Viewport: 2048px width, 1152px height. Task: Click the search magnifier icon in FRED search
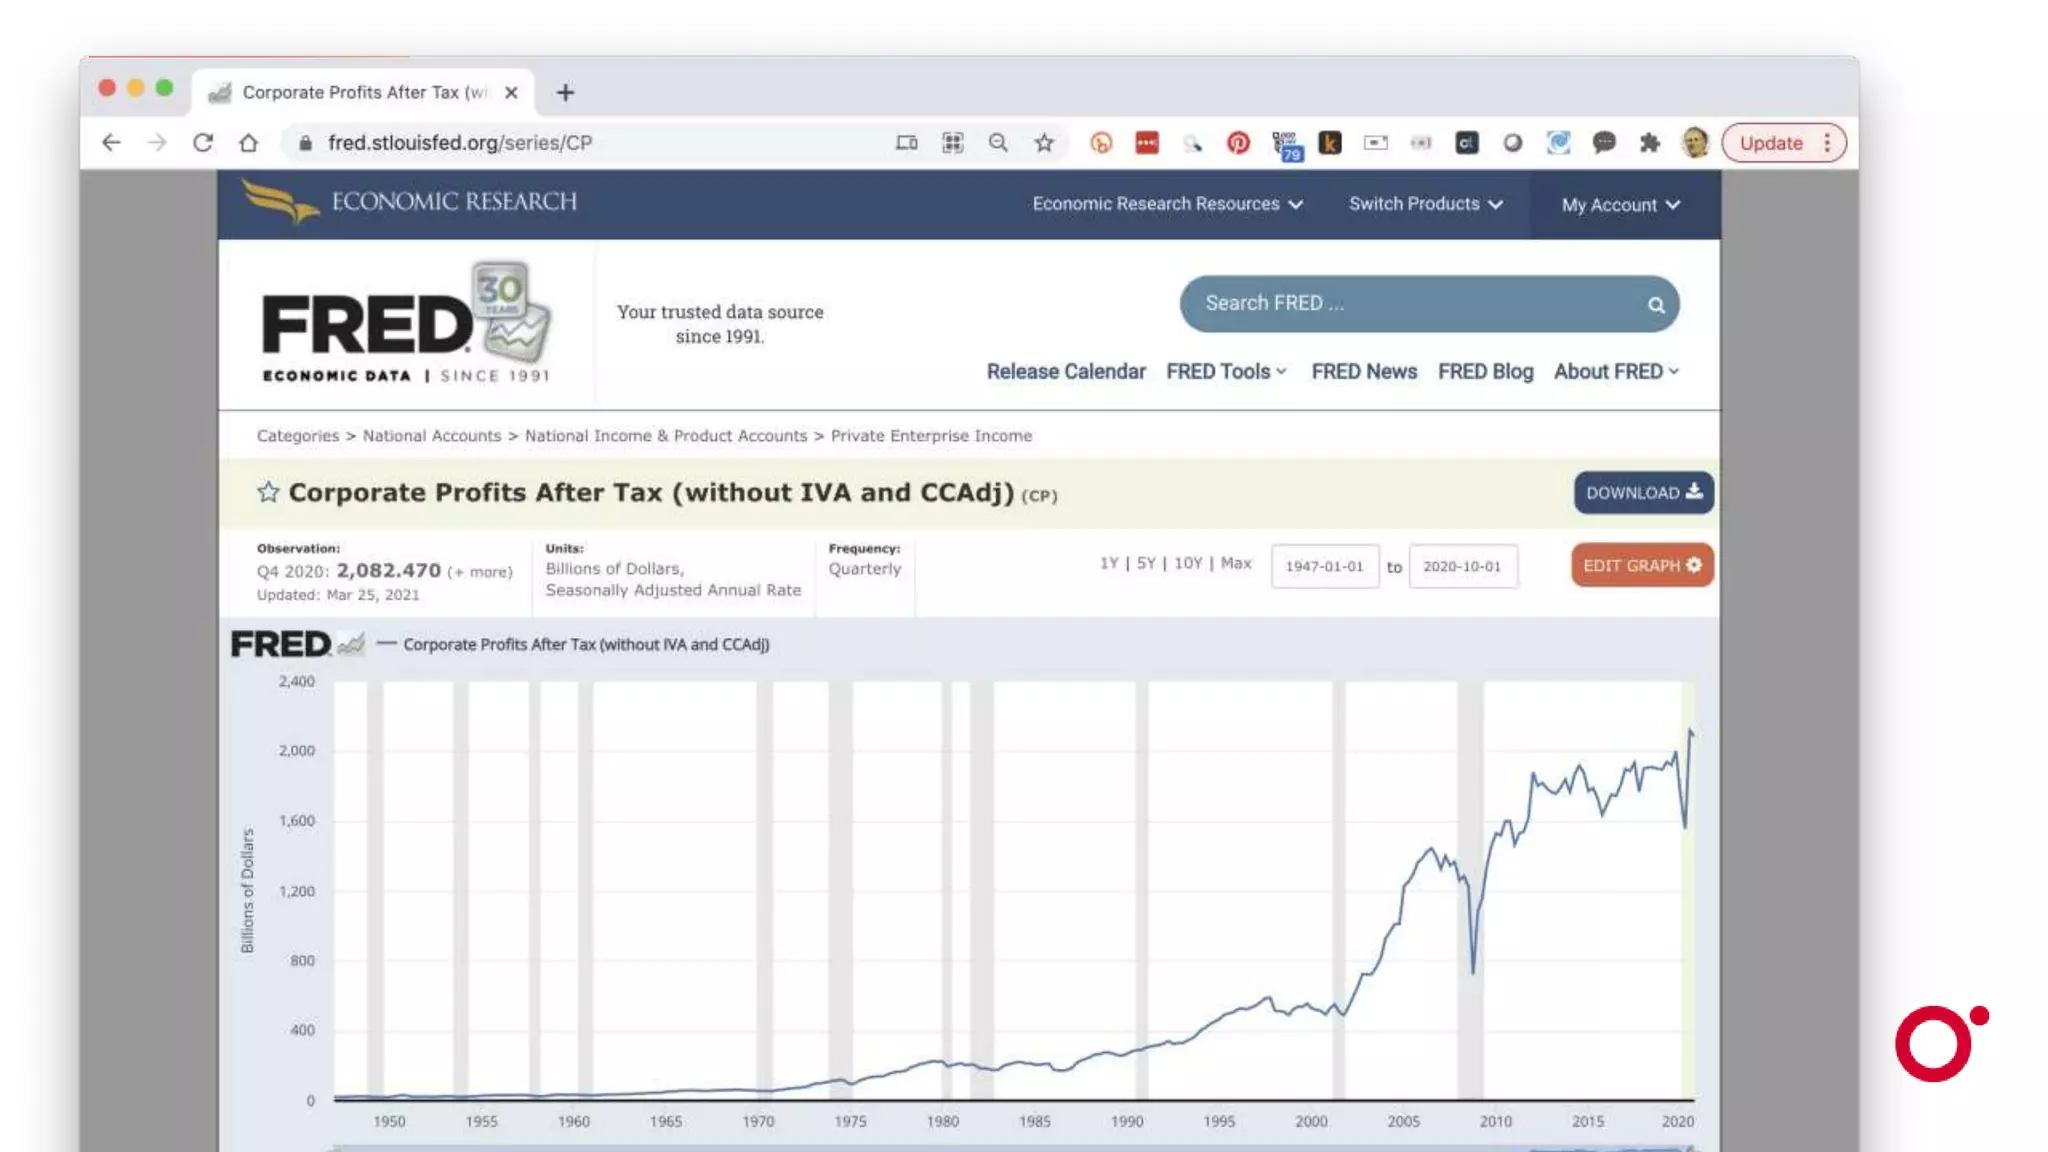(x=1656, y=305)
